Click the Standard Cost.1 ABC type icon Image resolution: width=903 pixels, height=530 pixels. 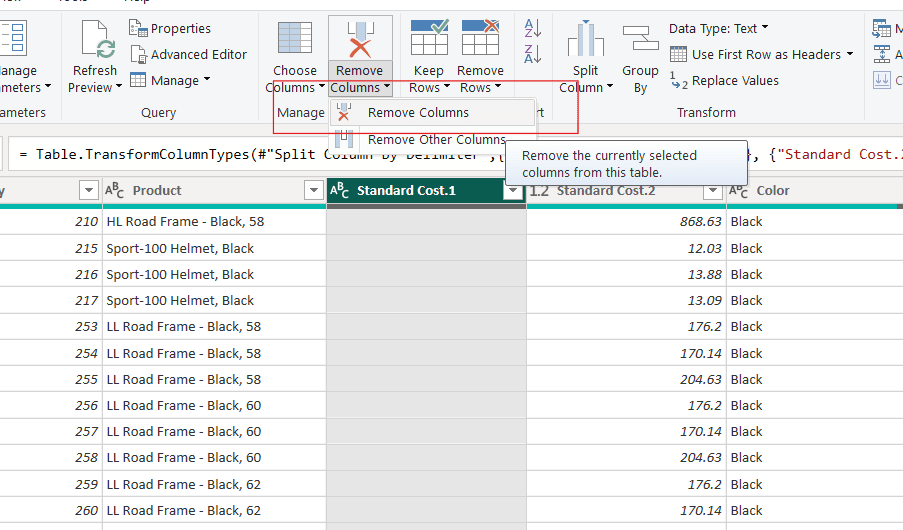pos(339,190)
